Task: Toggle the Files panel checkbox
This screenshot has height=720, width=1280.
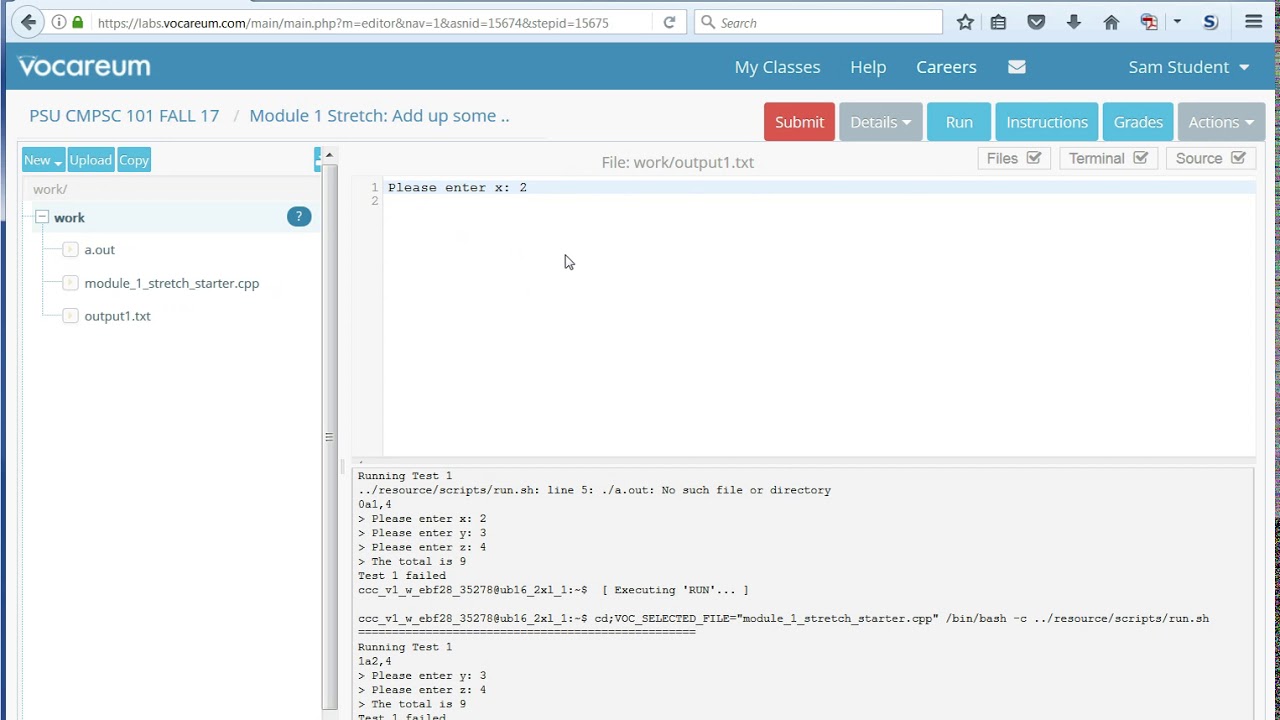Action: tap(1034, 158)
